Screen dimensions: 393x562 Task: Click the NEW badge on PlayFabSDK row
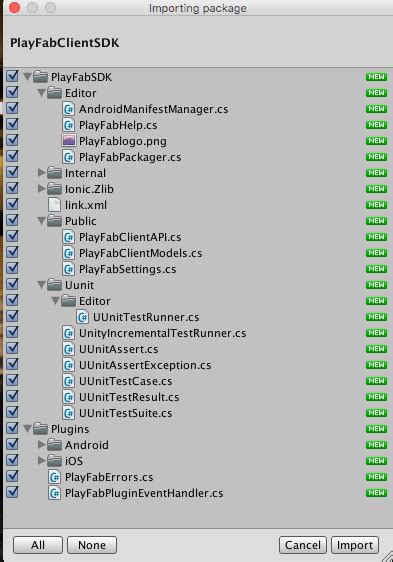click(x=376, y=77)
